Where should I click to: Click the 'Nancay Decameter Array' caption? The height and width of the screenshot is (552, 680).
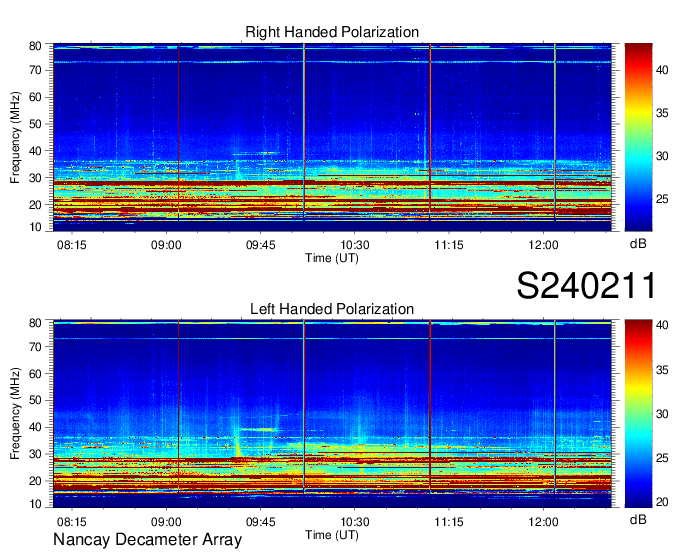click(147, 539)
